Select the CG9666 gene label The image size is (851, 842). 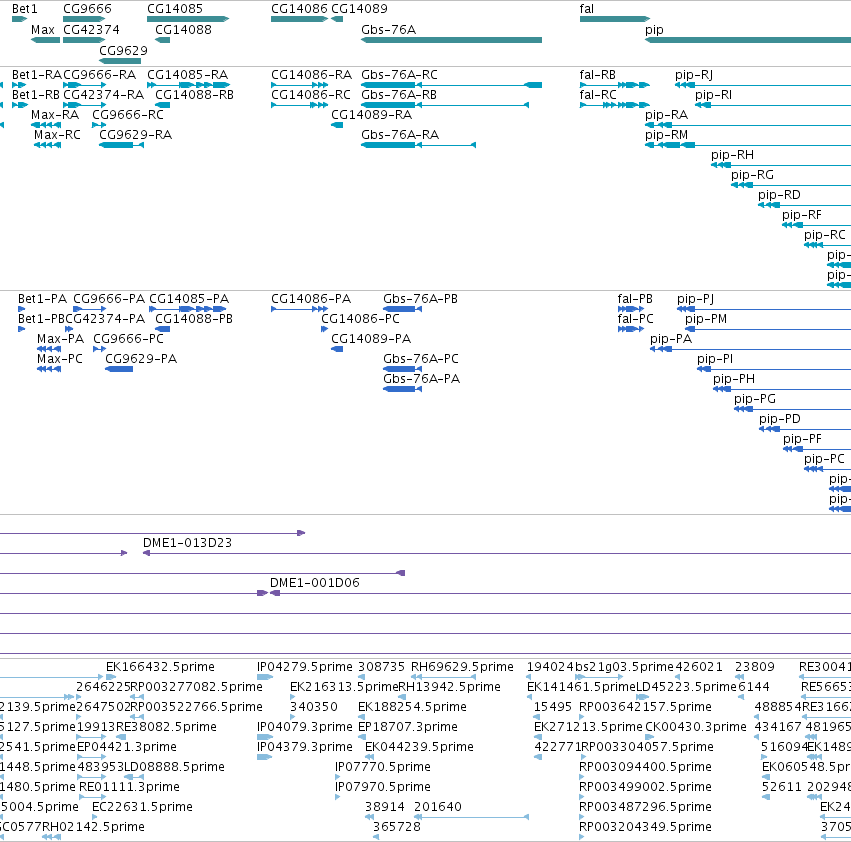87,9
